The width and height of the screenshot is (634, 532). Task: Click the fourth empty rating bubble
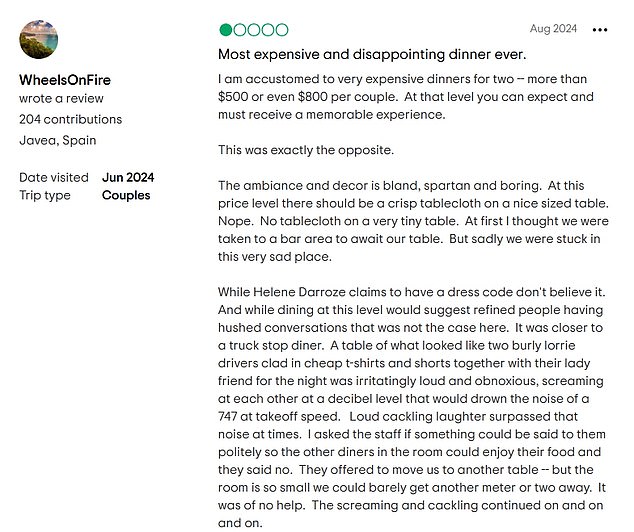click(268, 30)
